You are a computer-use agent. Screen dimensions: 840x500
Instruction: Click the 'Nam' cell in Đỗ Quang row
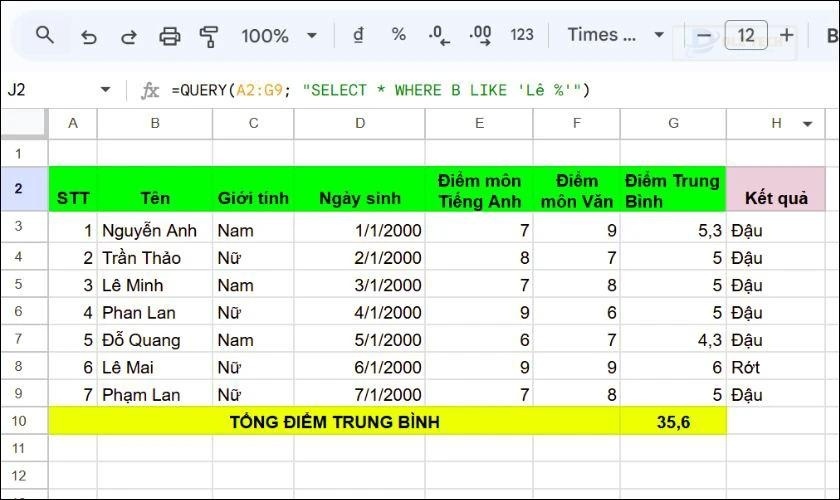click(x=253, y=340)
